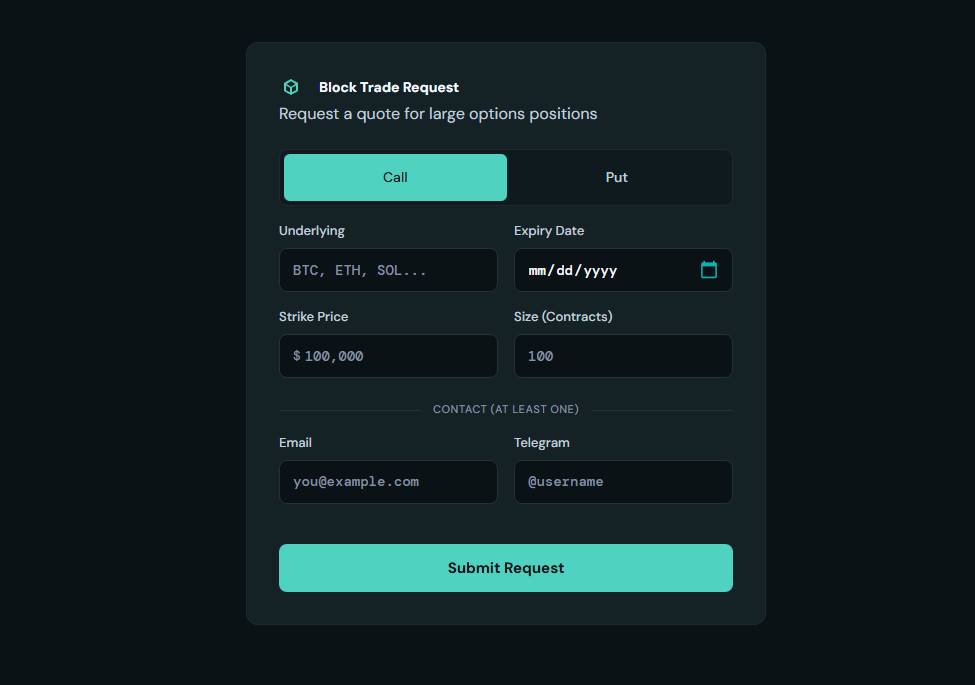Viewport: 975px width, 685px height.
Task: Click the dollar sign prefix in Strike Price
Action: coord(297,356)
